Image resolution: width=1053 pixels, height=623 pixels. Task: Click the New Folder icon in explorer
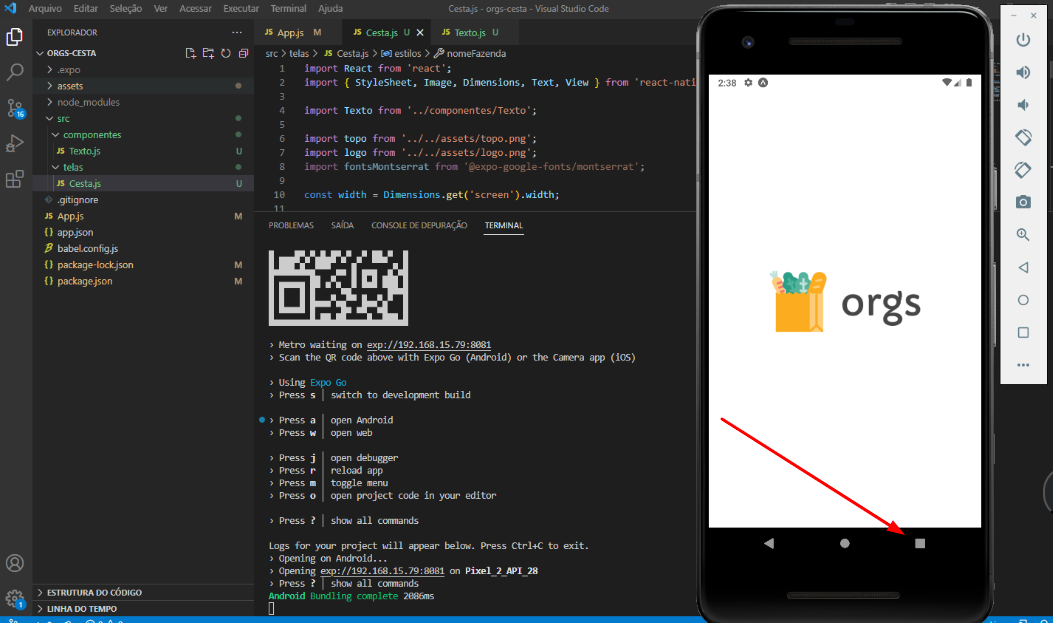(208, 53)
